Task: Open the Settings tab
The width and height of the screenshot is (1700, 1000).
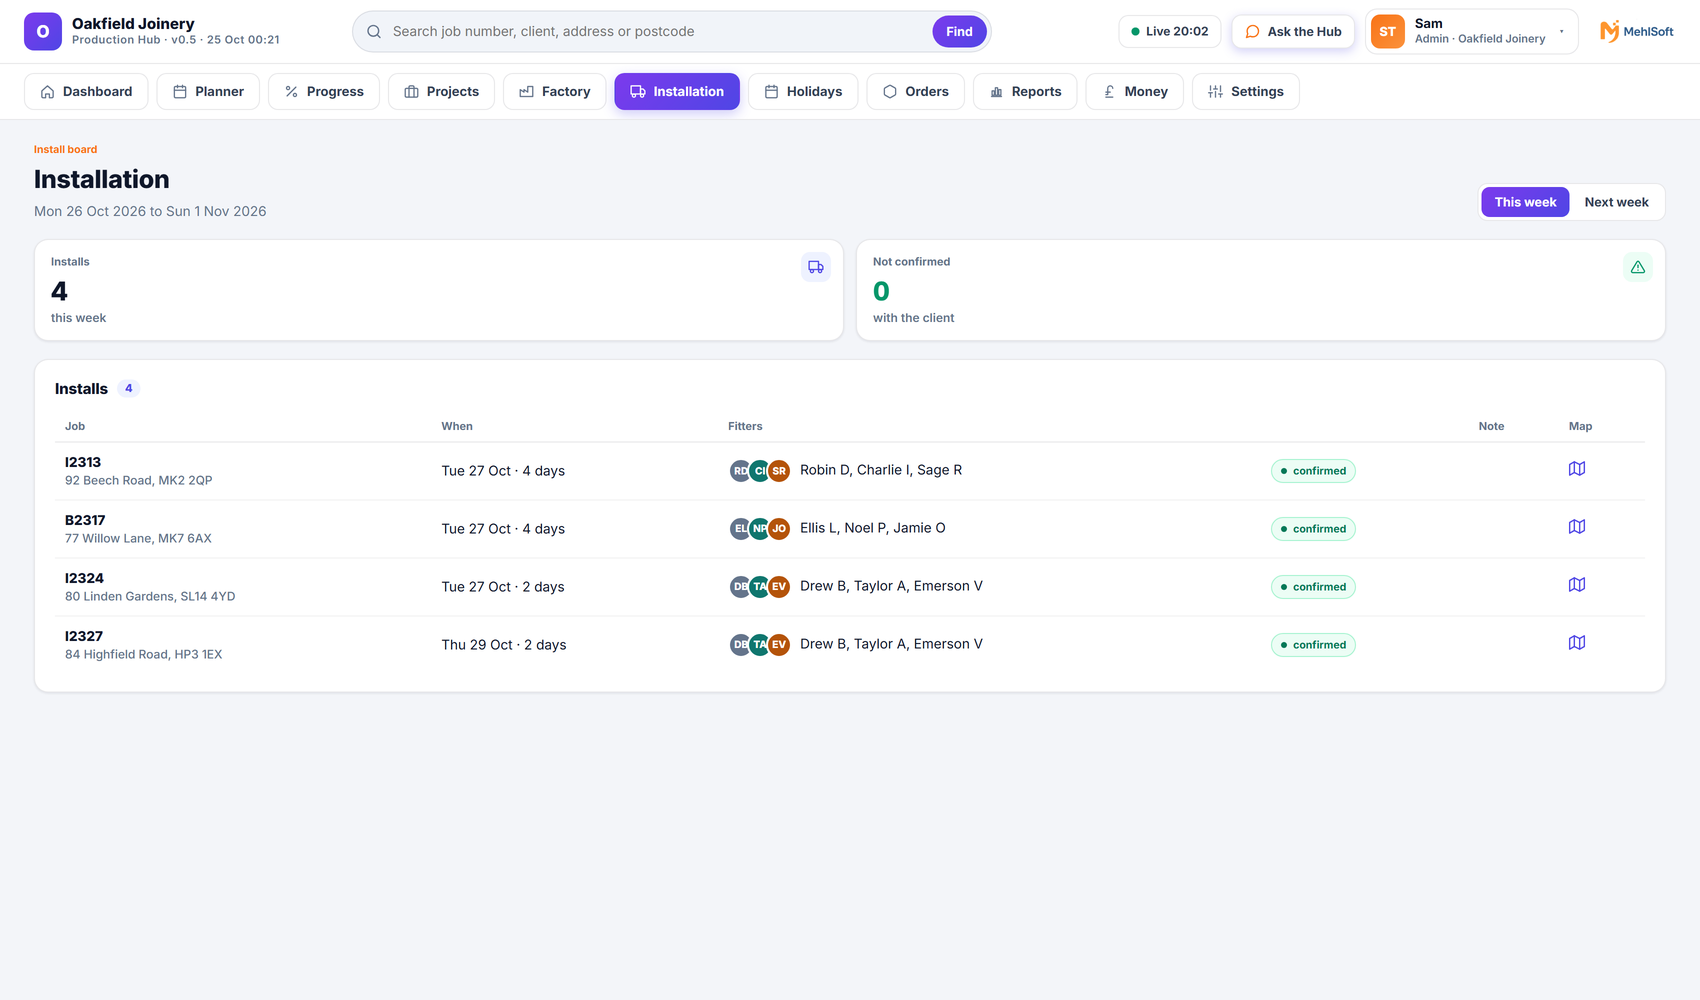Action: pos(1246,92)
